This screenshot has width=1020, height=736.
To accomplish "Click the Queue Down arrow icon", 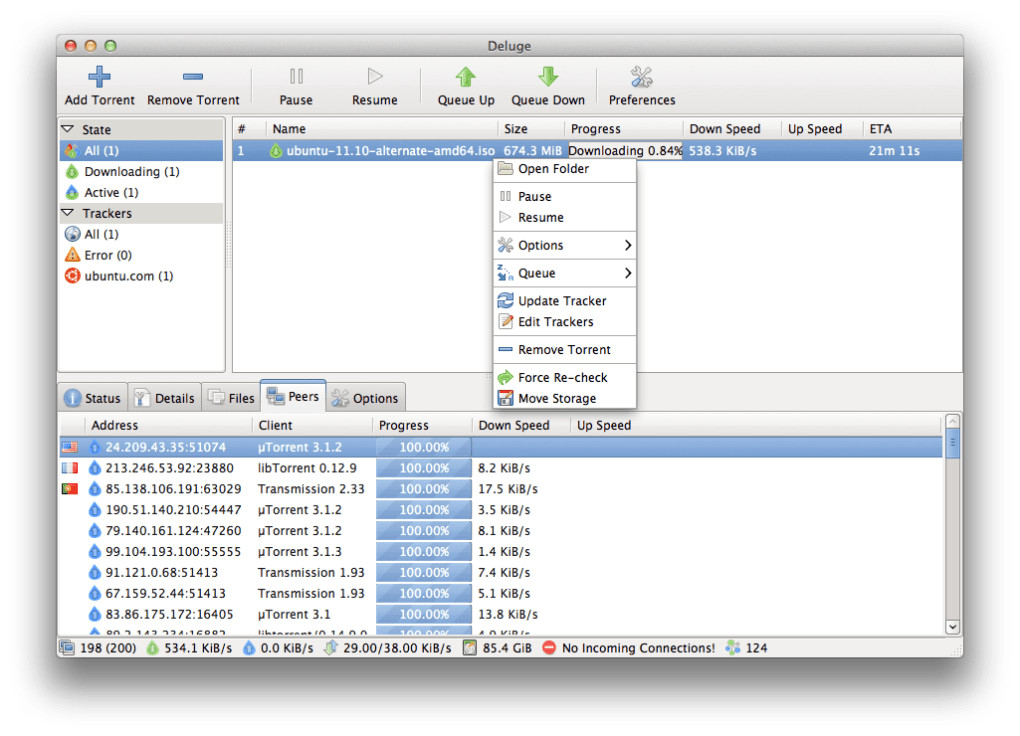I will coord(548,76).
